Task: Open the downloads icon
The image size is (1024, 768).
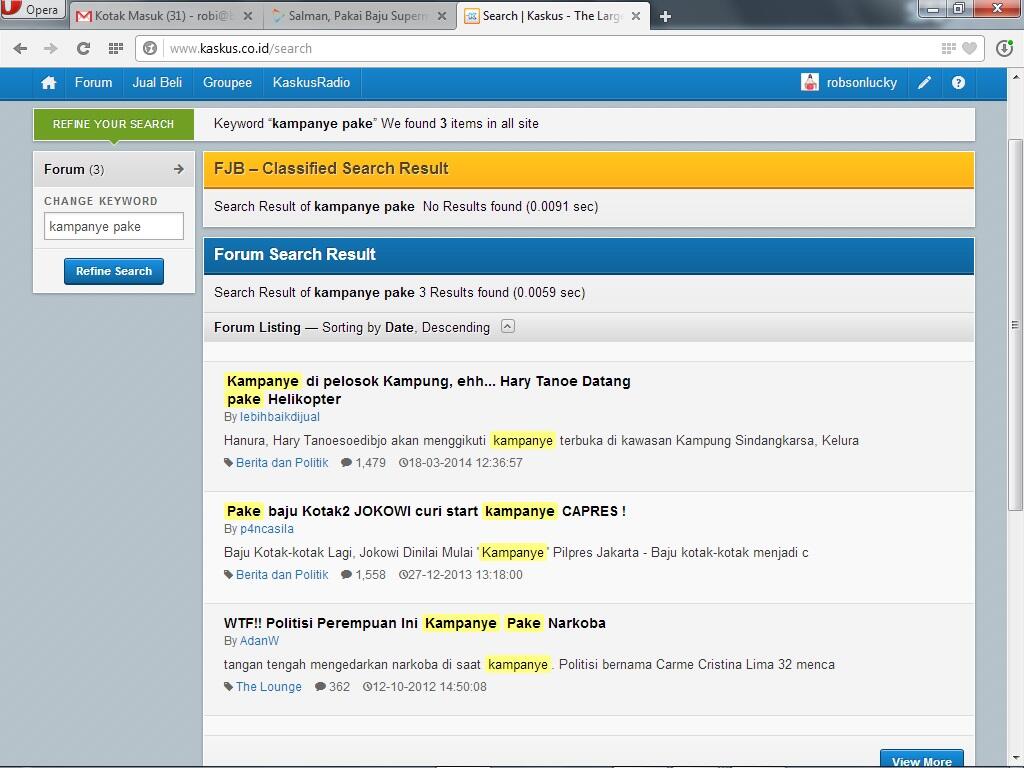Action: (x=1004, y=48)
